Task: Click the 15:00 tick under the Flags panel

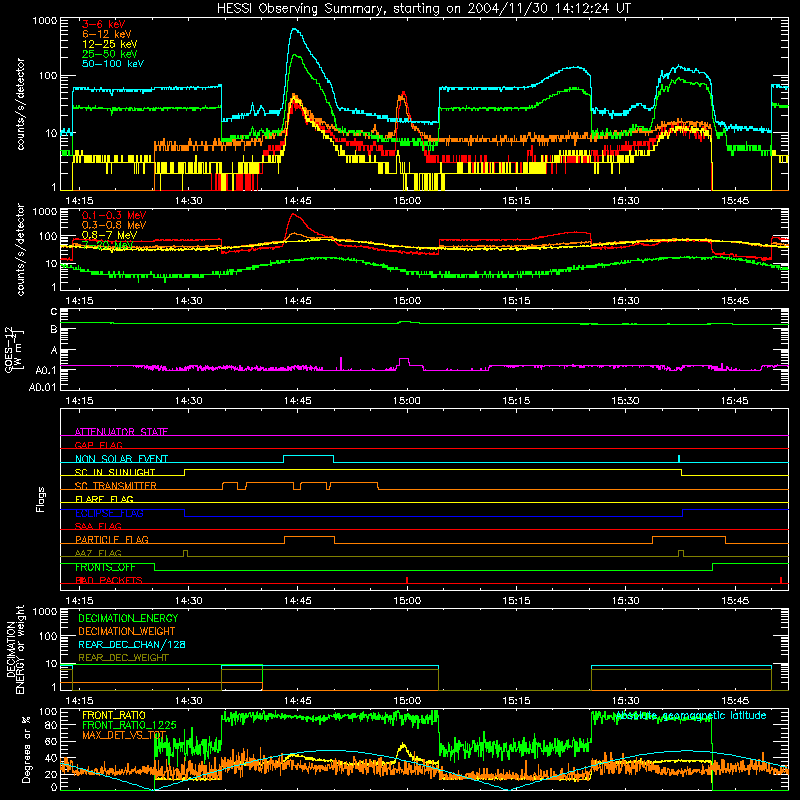Action: point(407,601)
